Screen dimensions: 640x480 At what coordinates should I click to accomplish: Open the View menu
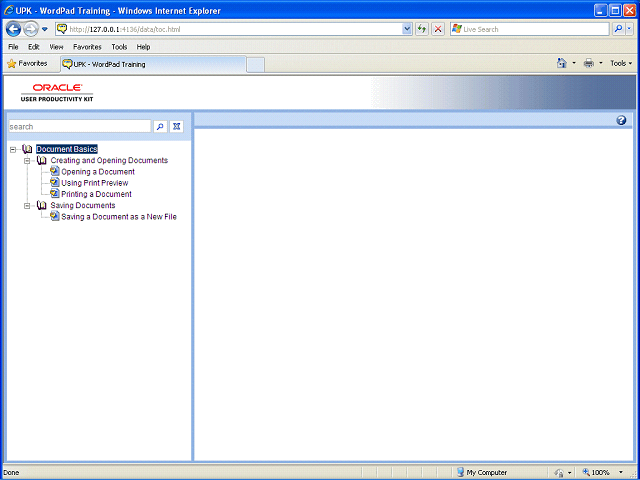pos(56,47)
